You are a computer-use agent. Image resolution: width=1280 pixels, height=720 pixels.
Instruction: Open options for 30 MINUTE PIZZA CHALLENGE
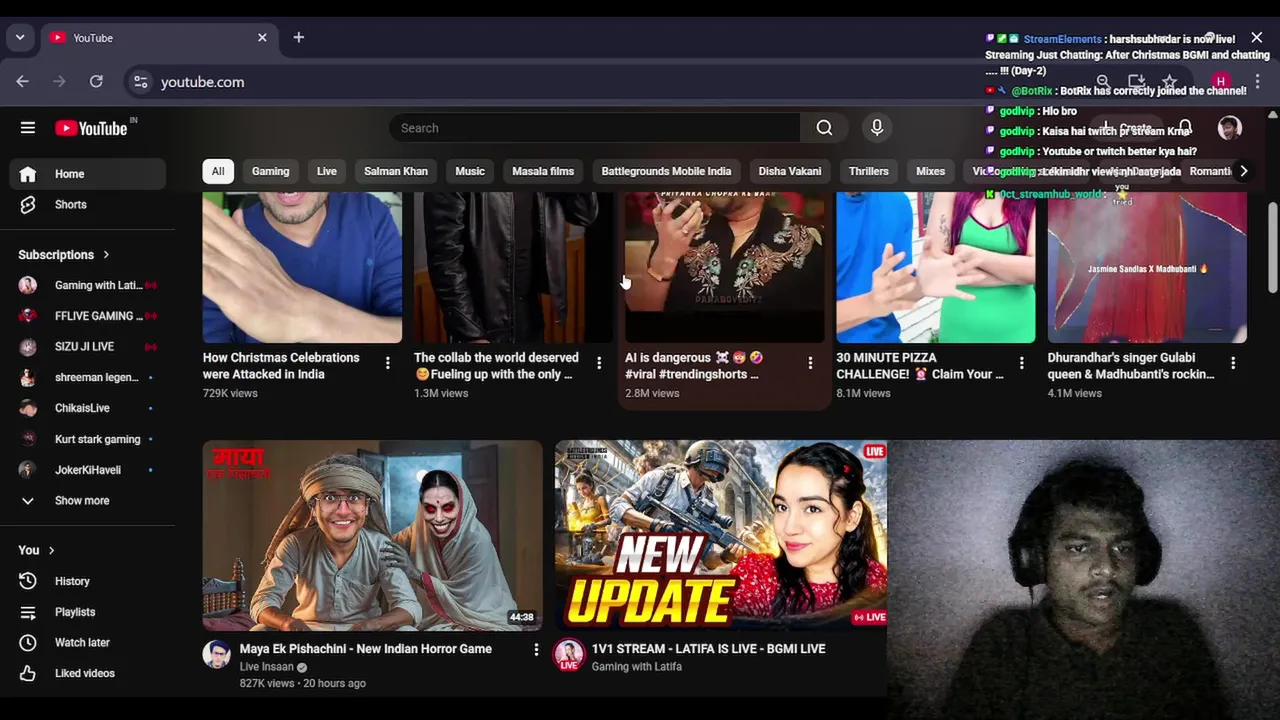coord(1021,363)
